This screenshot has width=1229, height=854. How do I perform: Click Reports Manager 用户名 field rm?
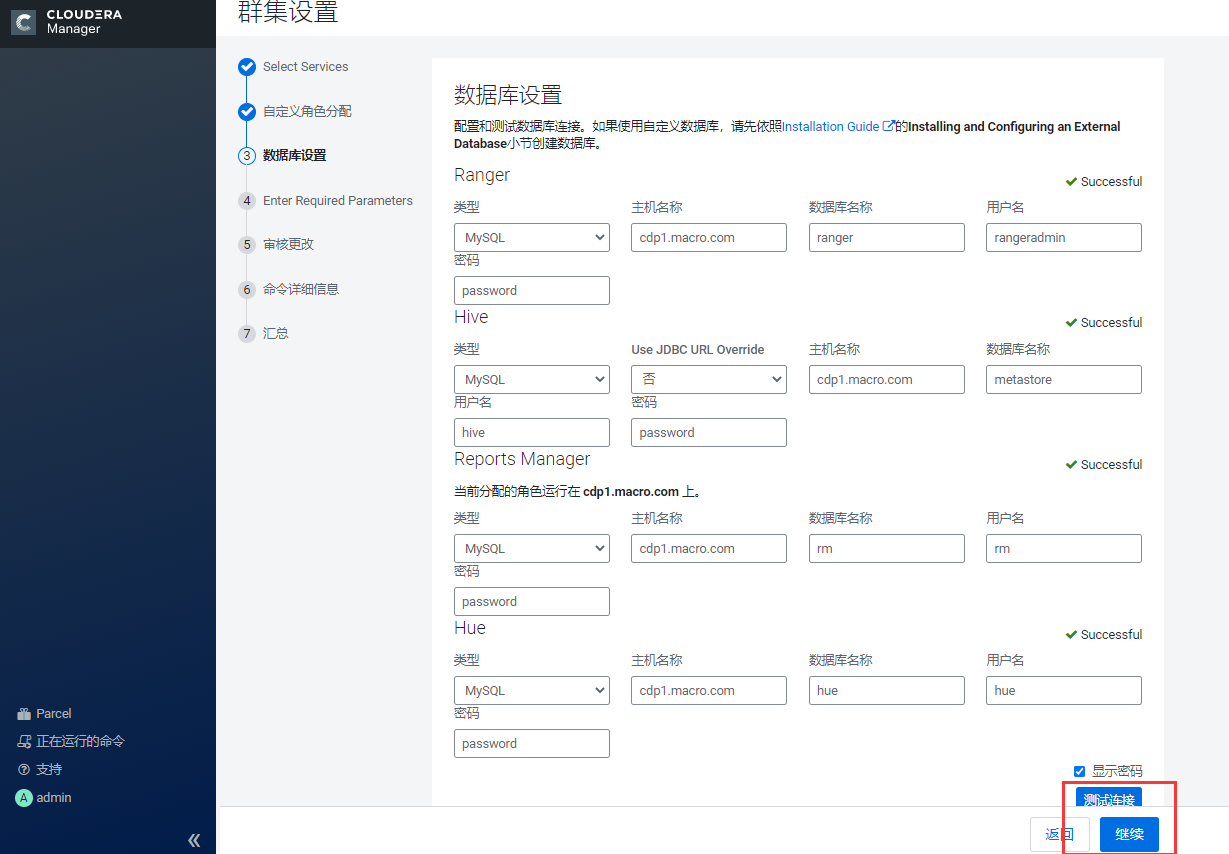(1064, 548)
